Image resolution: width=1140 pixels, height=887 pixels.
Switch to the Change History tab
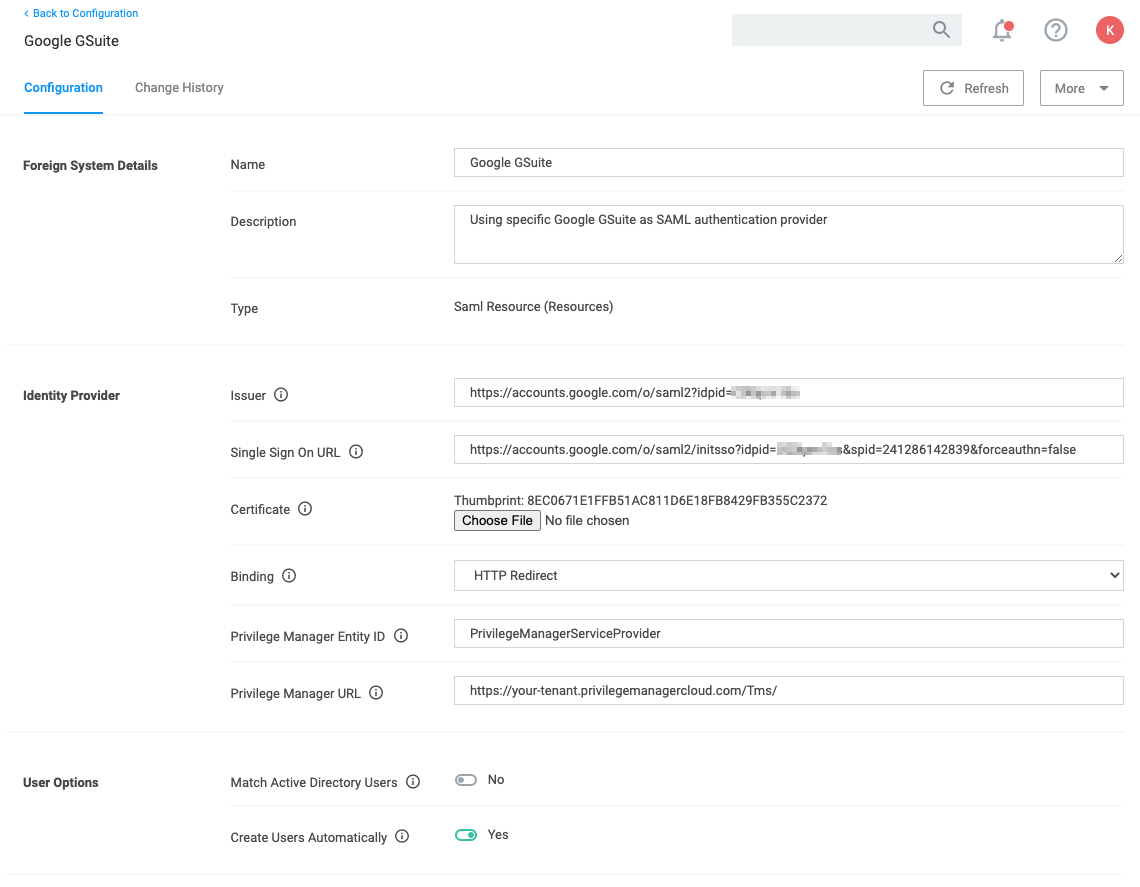click(179, 88)
